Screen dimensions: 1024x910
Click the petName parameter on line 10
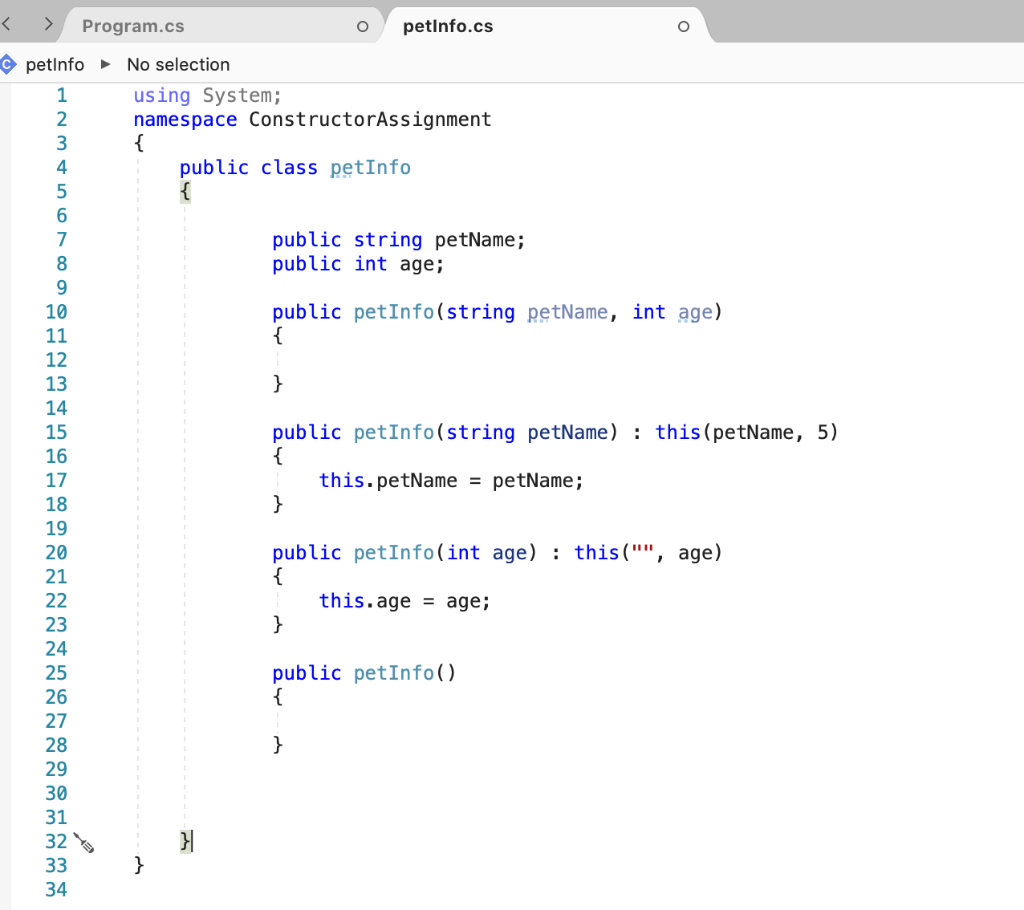[x=566, y=312]
